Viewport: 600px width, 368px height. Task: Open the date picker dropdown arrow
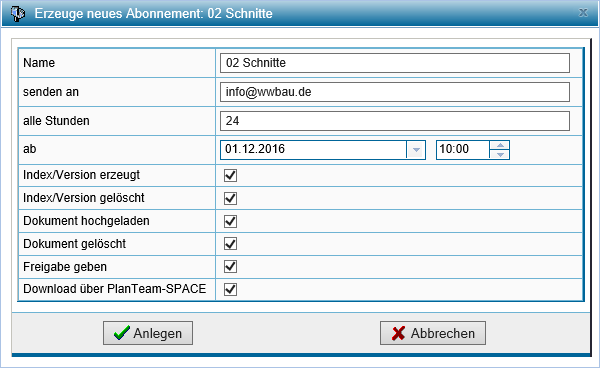[x=416, y=150]
